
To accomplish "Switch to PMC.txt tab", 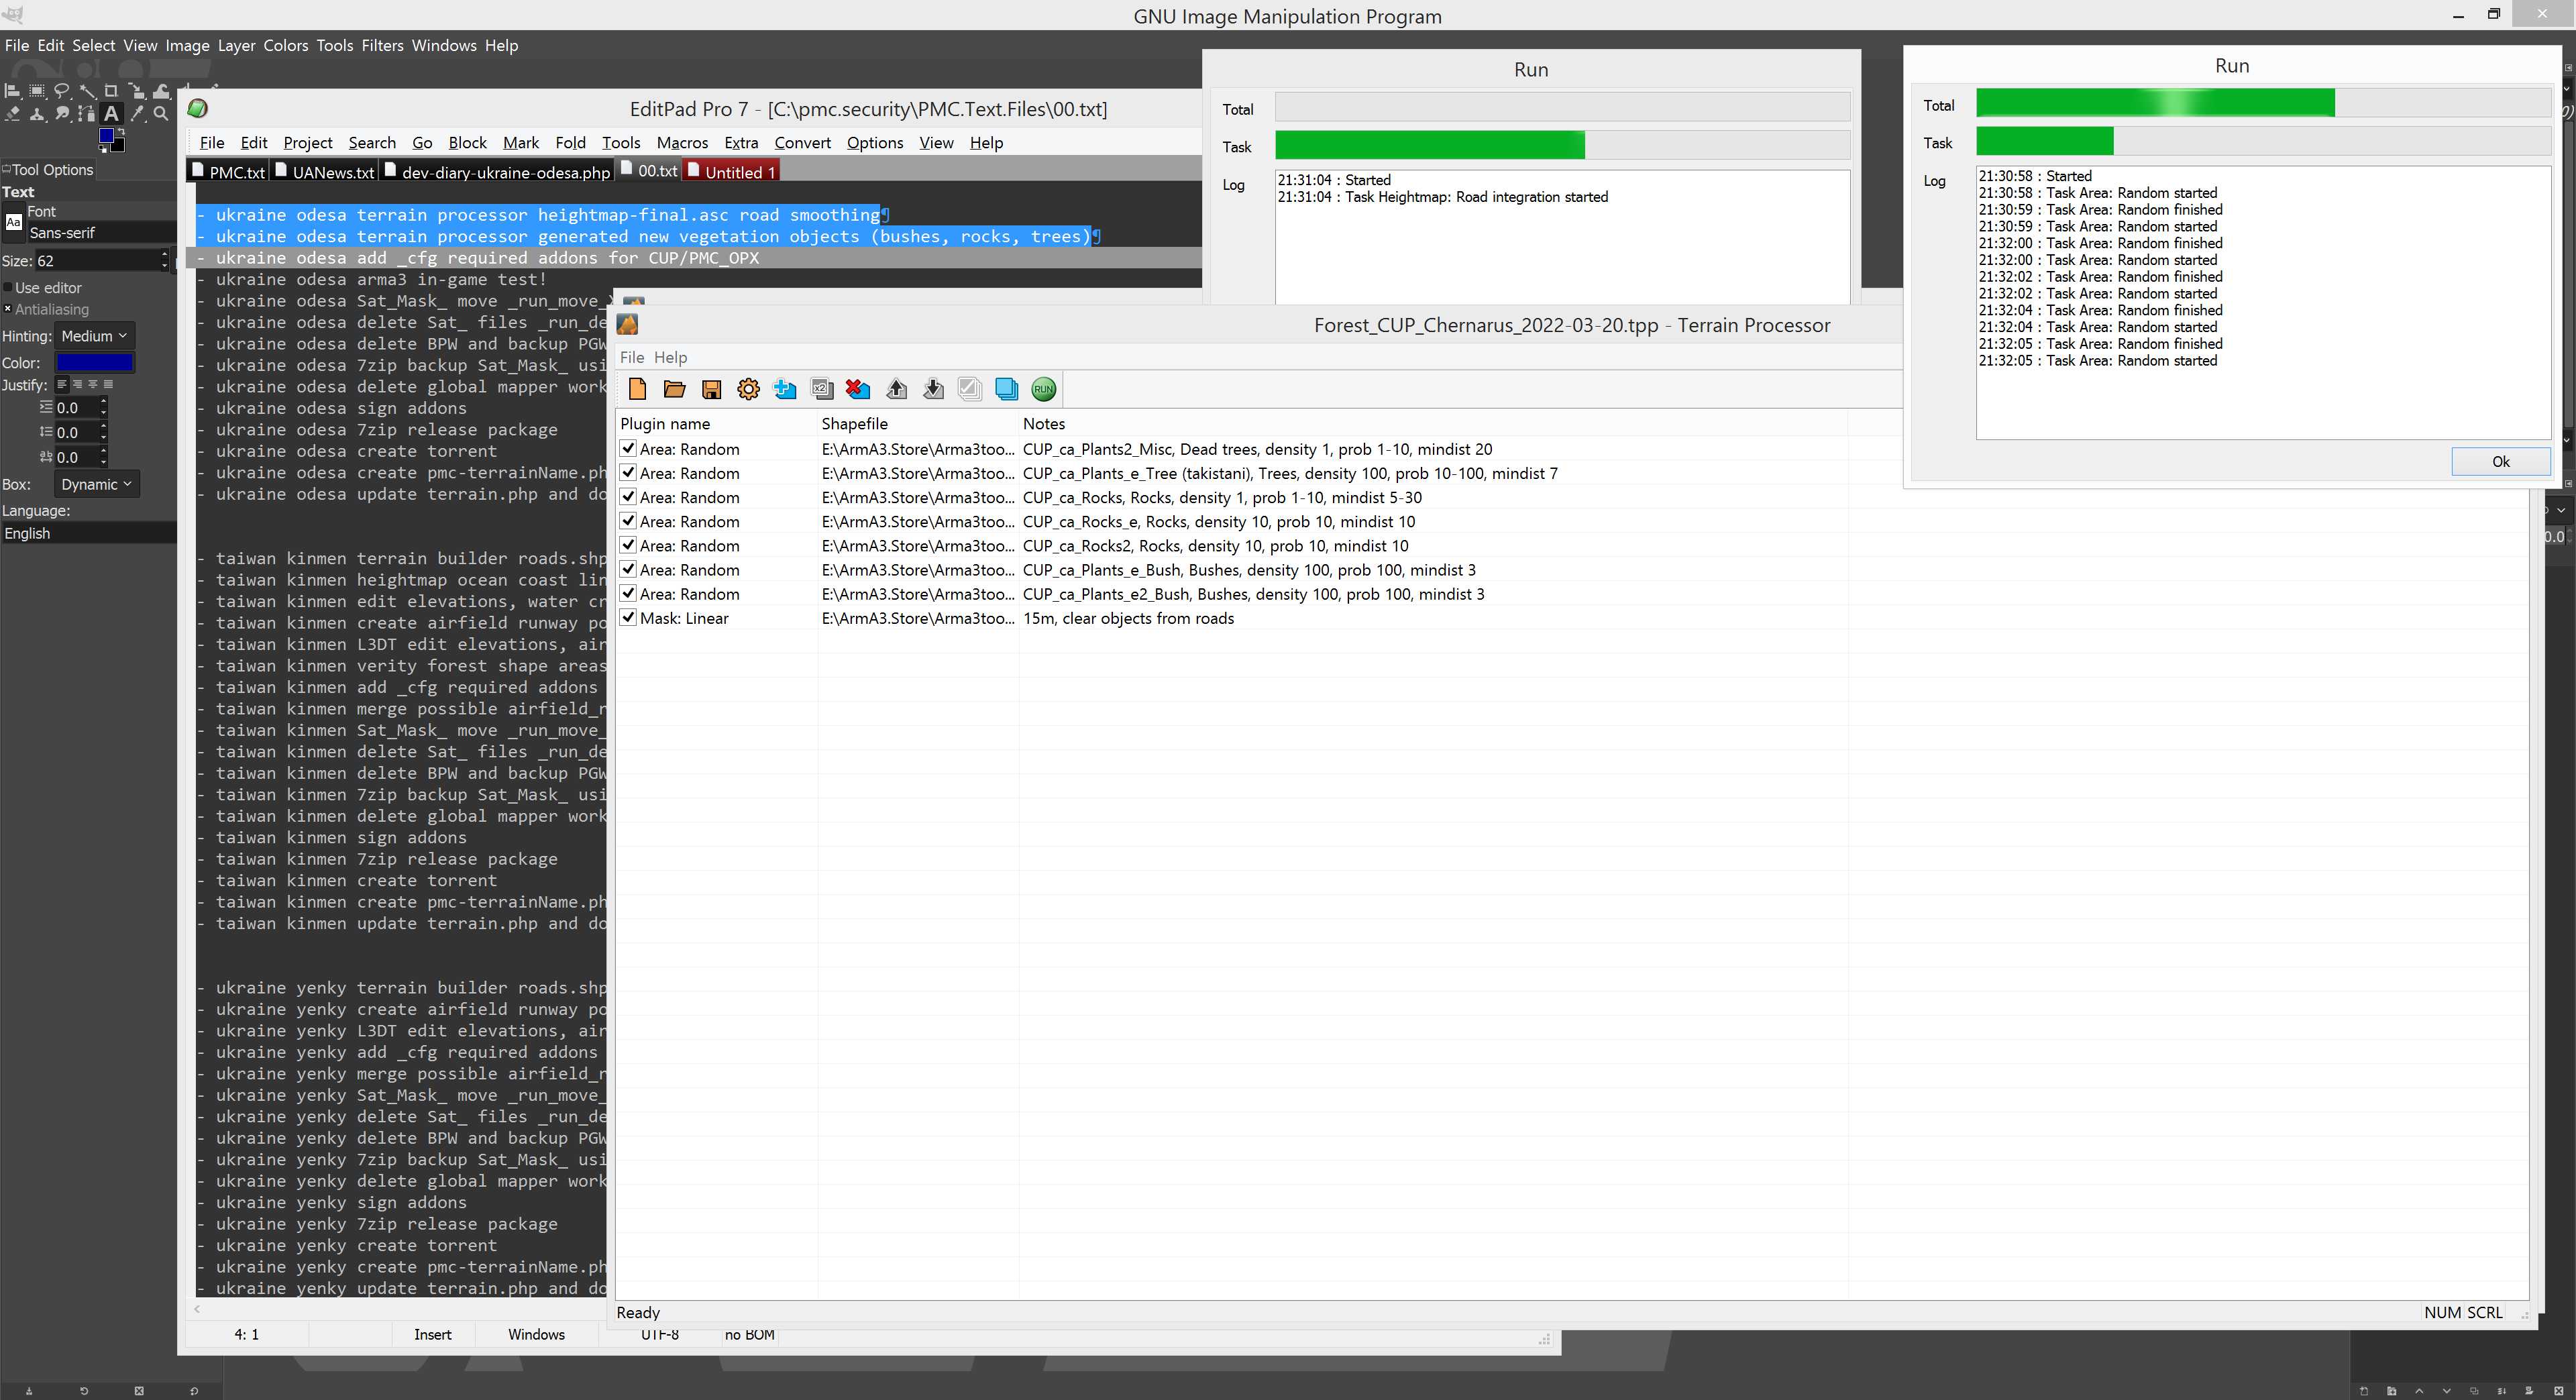I will point(228,172).
